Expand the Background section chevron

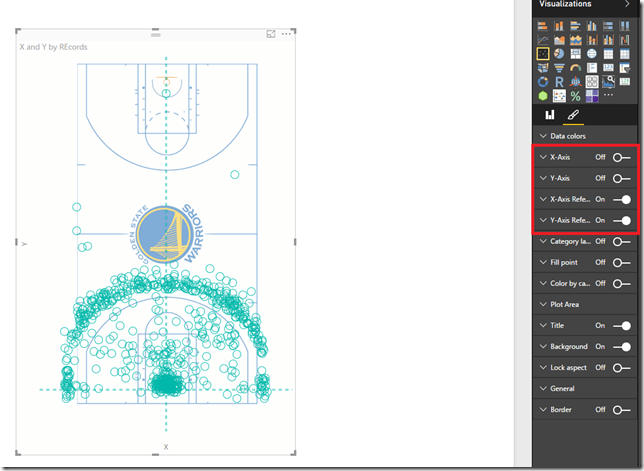[x=543, y=346]
